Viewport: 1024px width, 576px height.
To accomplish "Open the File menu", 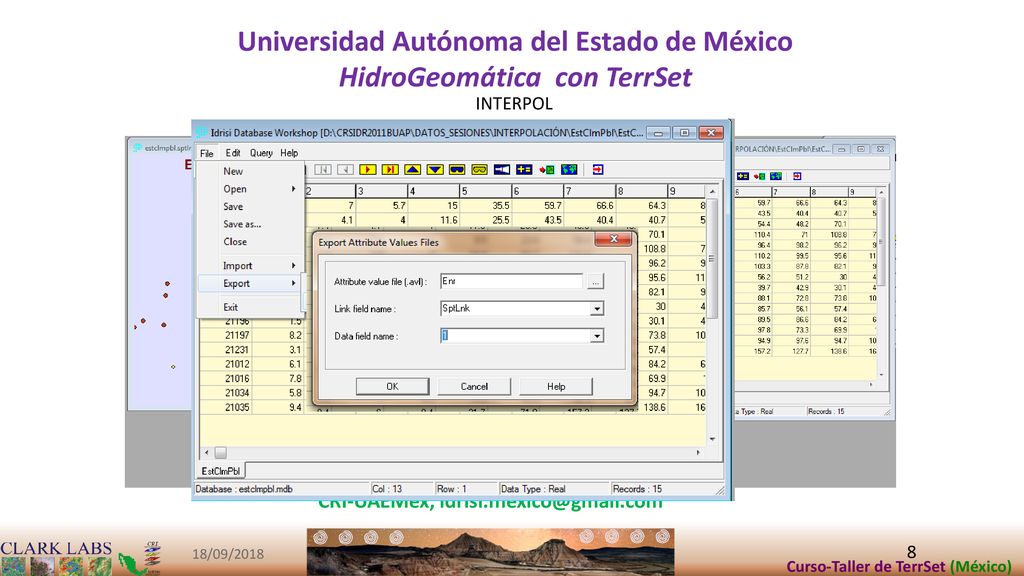I will coord(206,153).
